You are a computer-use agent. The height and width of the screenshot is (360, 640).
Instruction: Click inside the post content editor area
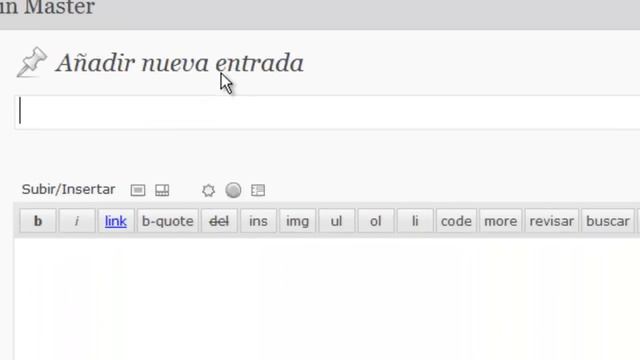(327, 299)
